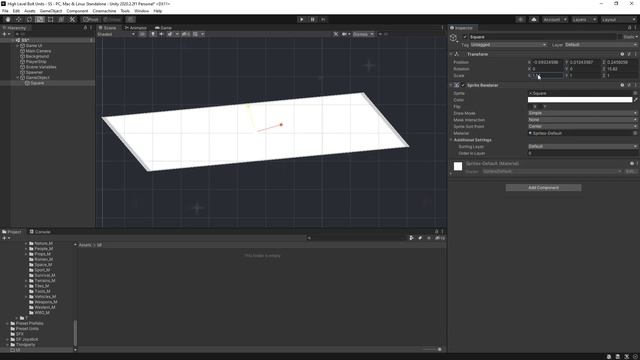Collapse GameObject in Hierarchy

pyautogui.click(x=18, y=78)
